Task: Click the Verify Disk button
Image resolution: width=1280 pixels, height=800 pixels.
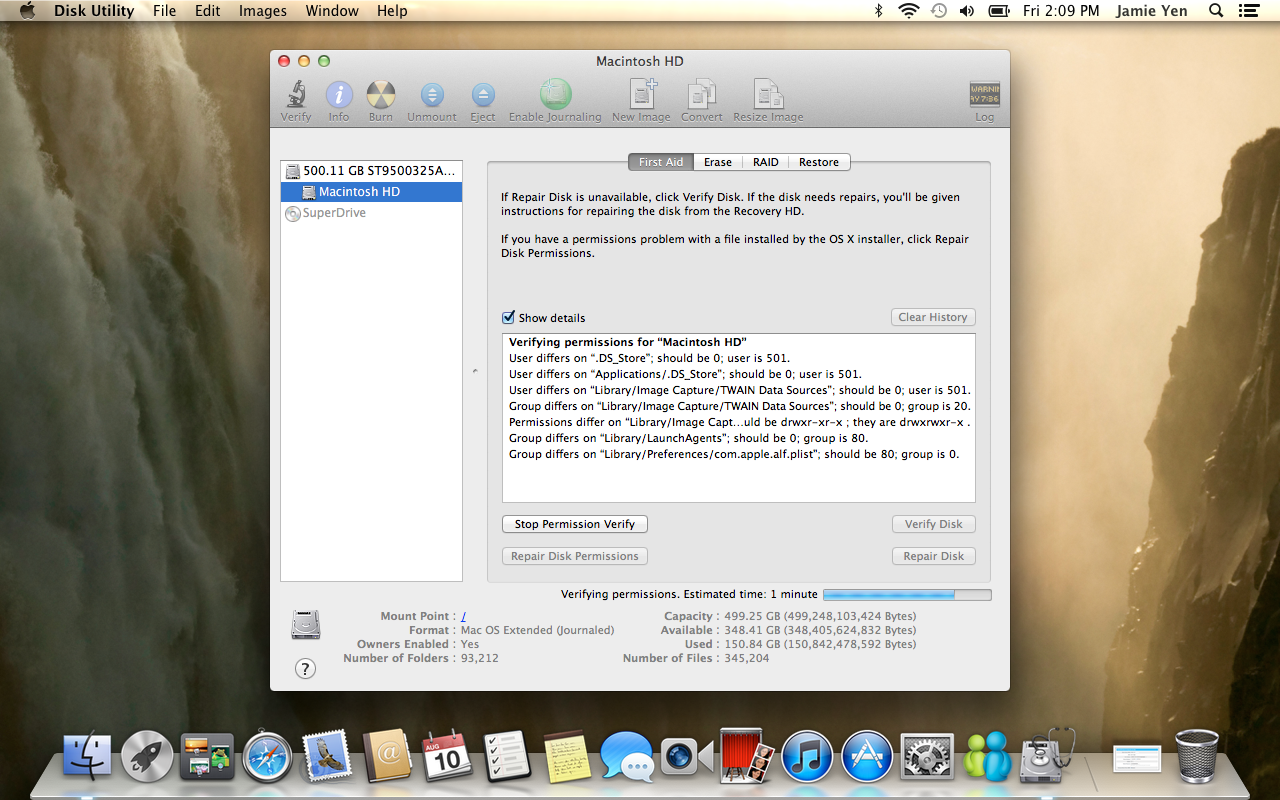Action: pyautogui.click(x=933, y=524)
